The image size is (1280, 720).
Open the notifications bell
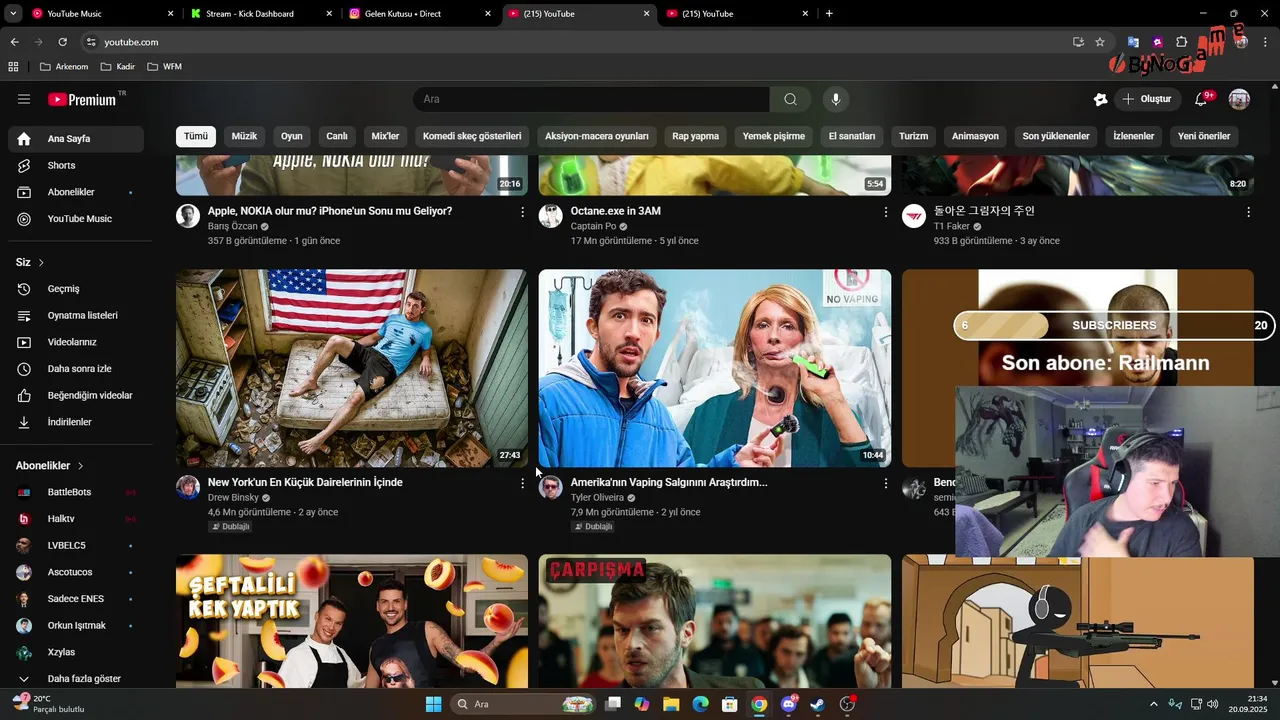[x=1201, y=99]
